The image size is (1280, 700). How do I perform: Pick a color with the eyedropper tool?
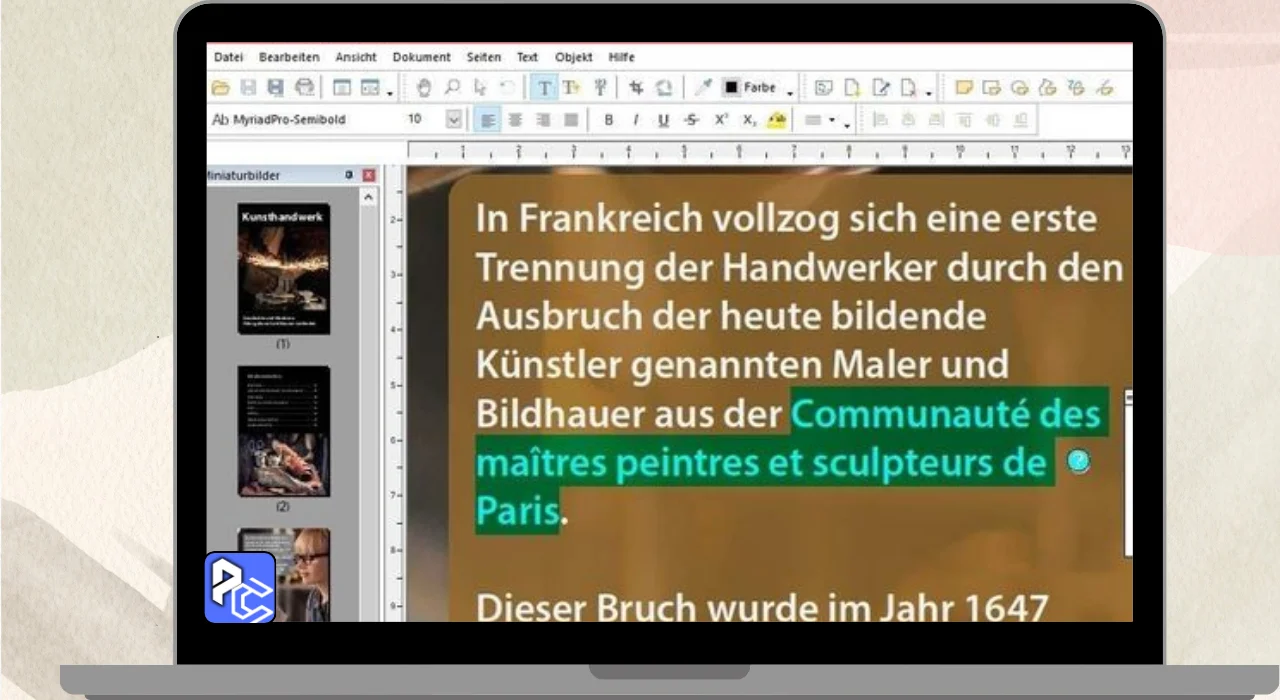pyautogui.click(x=703, y=88)
